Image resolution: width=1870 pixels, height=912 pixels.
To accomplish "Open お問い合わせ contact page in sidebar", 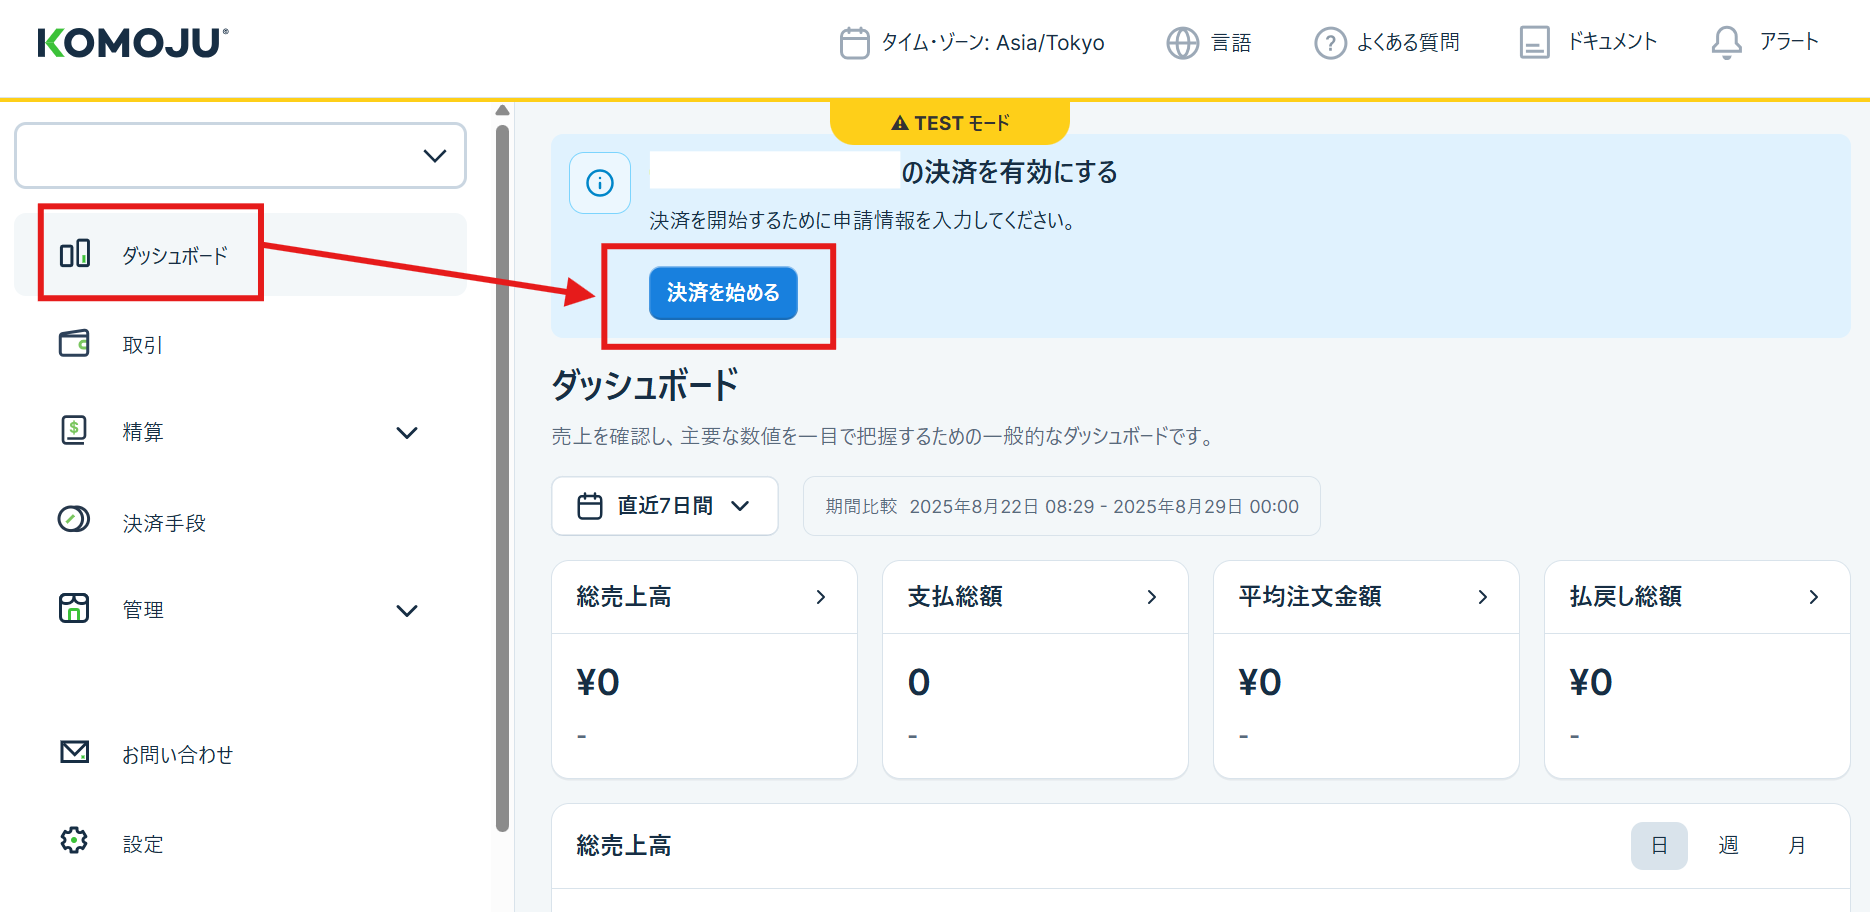I will (177, 755).
